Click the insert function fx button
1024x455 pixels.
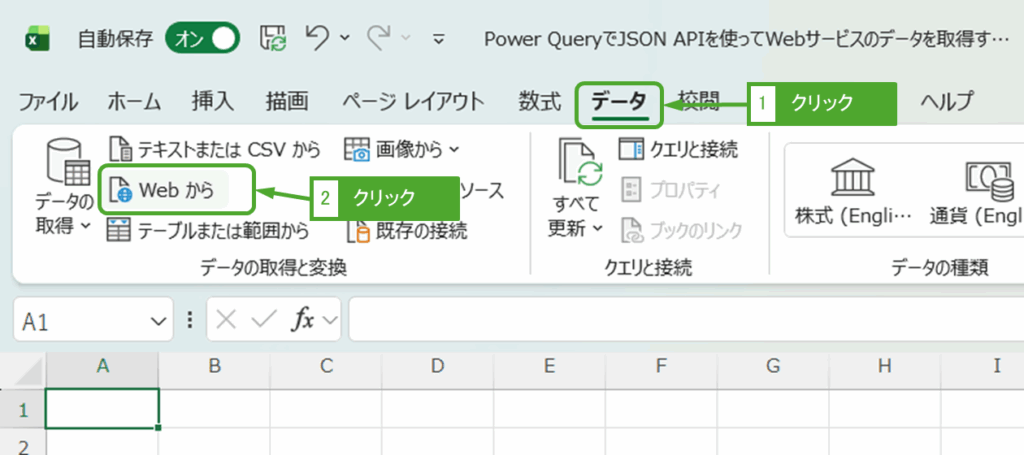click(303, 321)
